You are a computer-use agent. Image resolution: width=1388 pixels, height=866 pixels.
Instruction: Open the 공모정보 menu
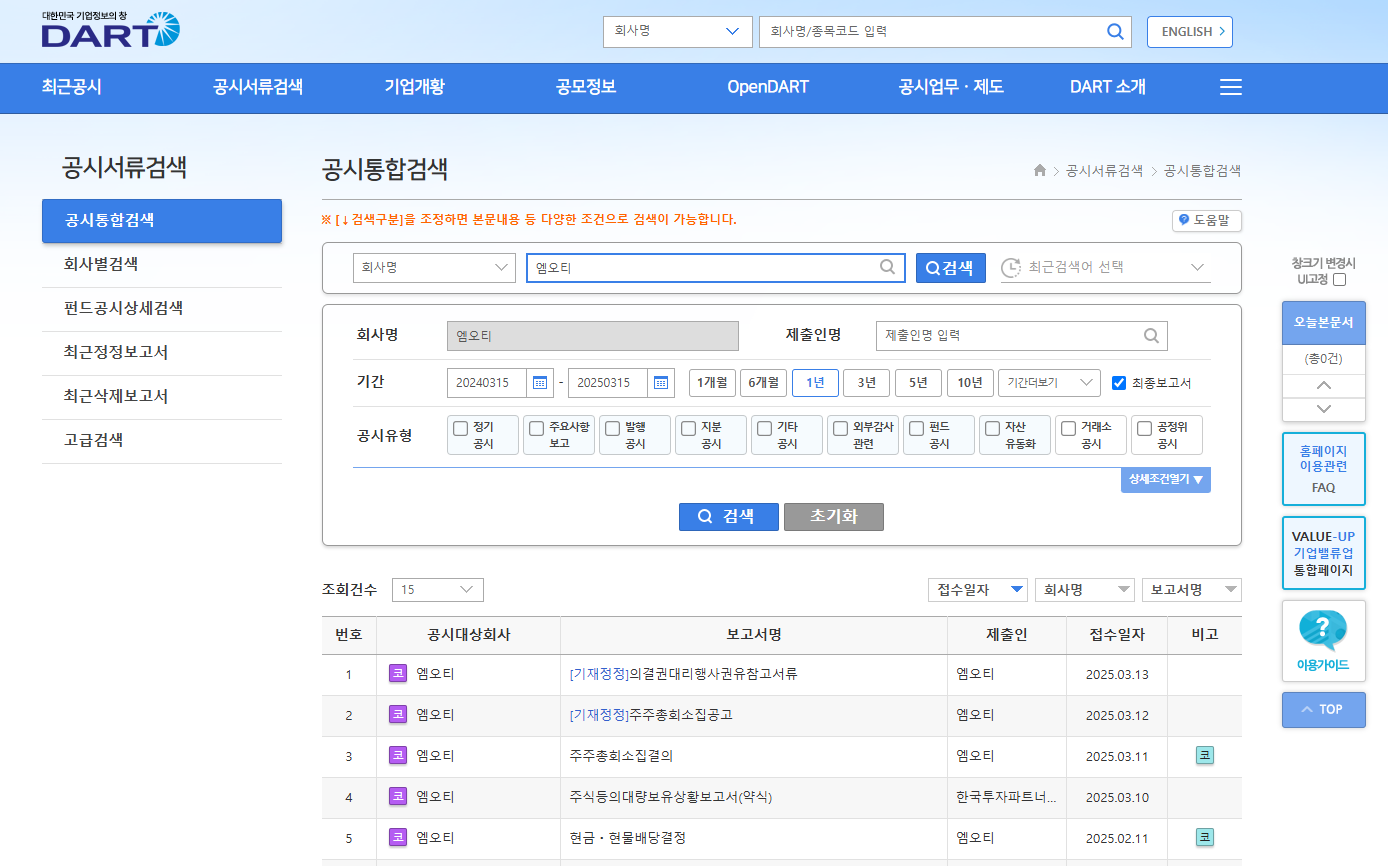click(x=586, y=87)
